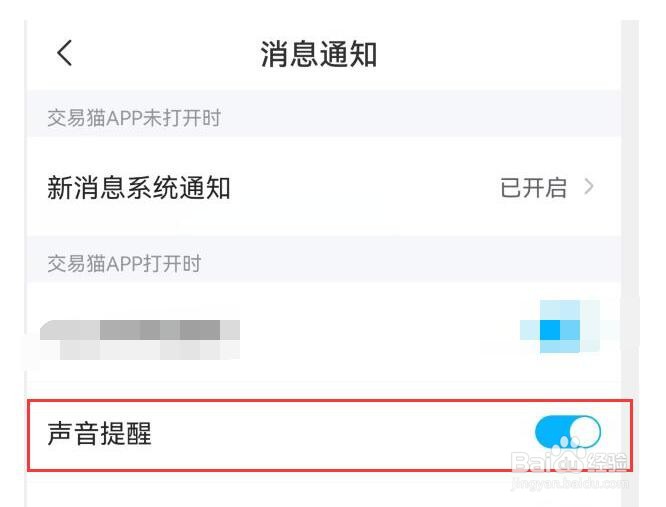Tap the back arrow icon
666x507 pixels.
65,53
